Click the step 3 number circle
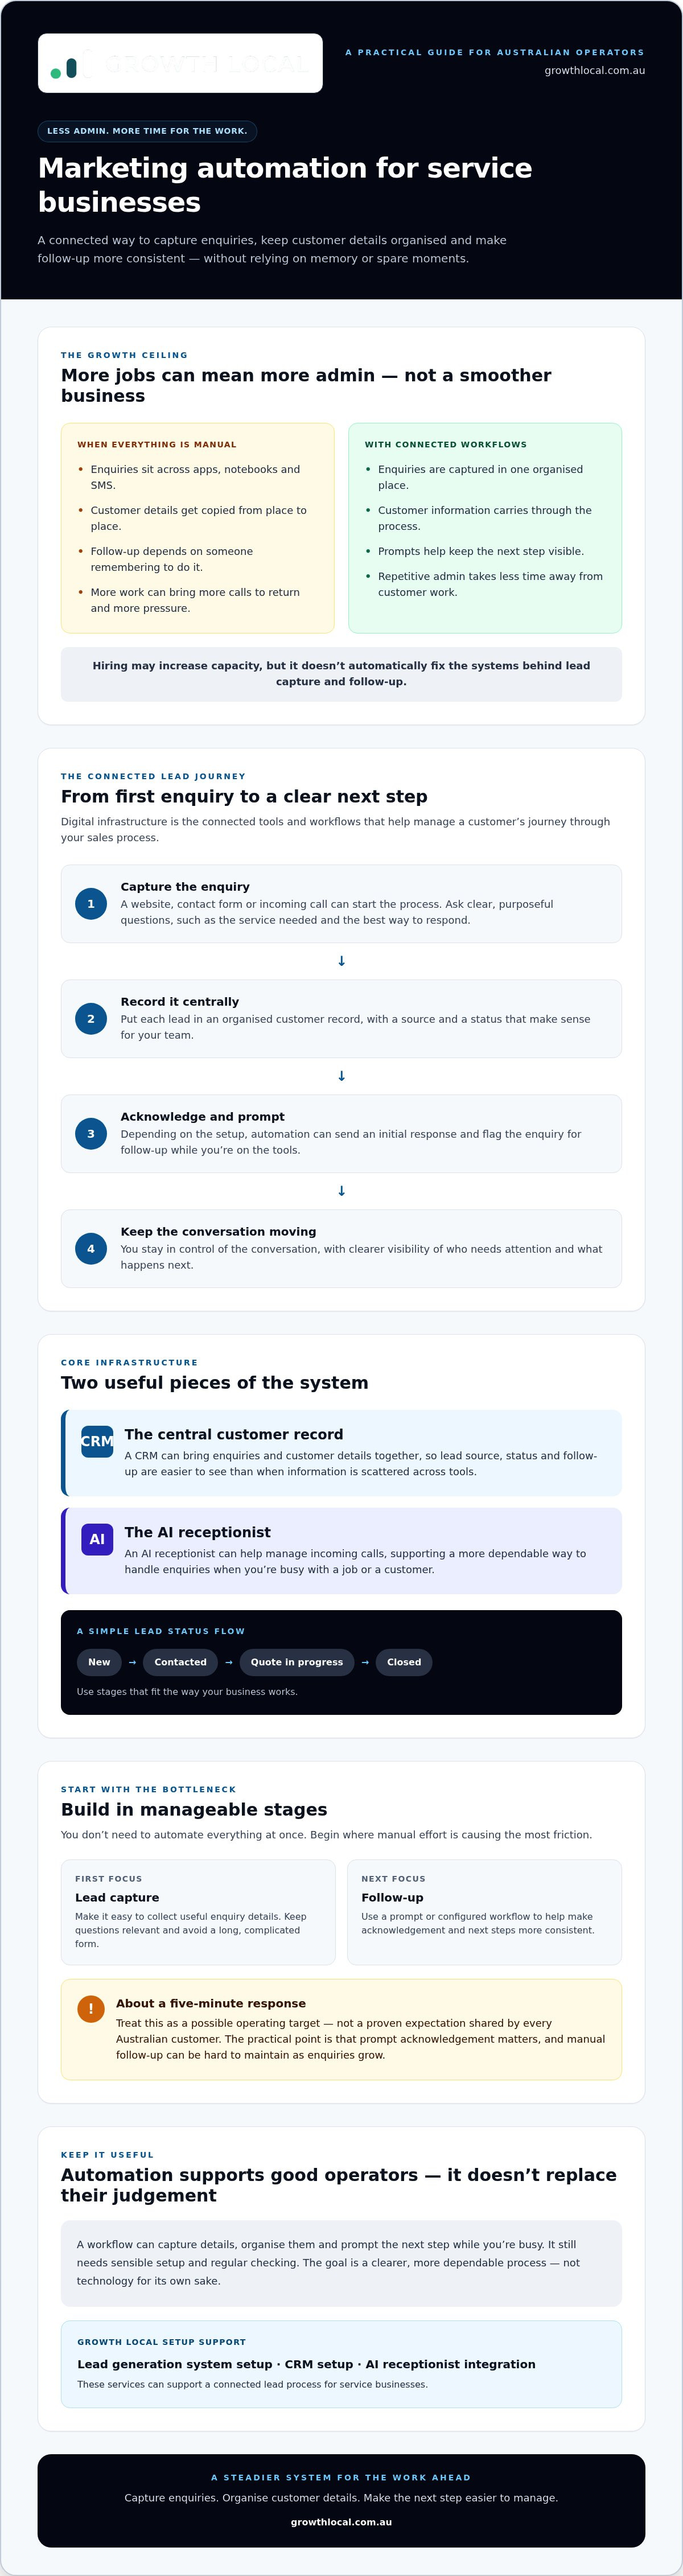The height and width of the screenshot is (2576, 683). click(x=91, y=1134)
